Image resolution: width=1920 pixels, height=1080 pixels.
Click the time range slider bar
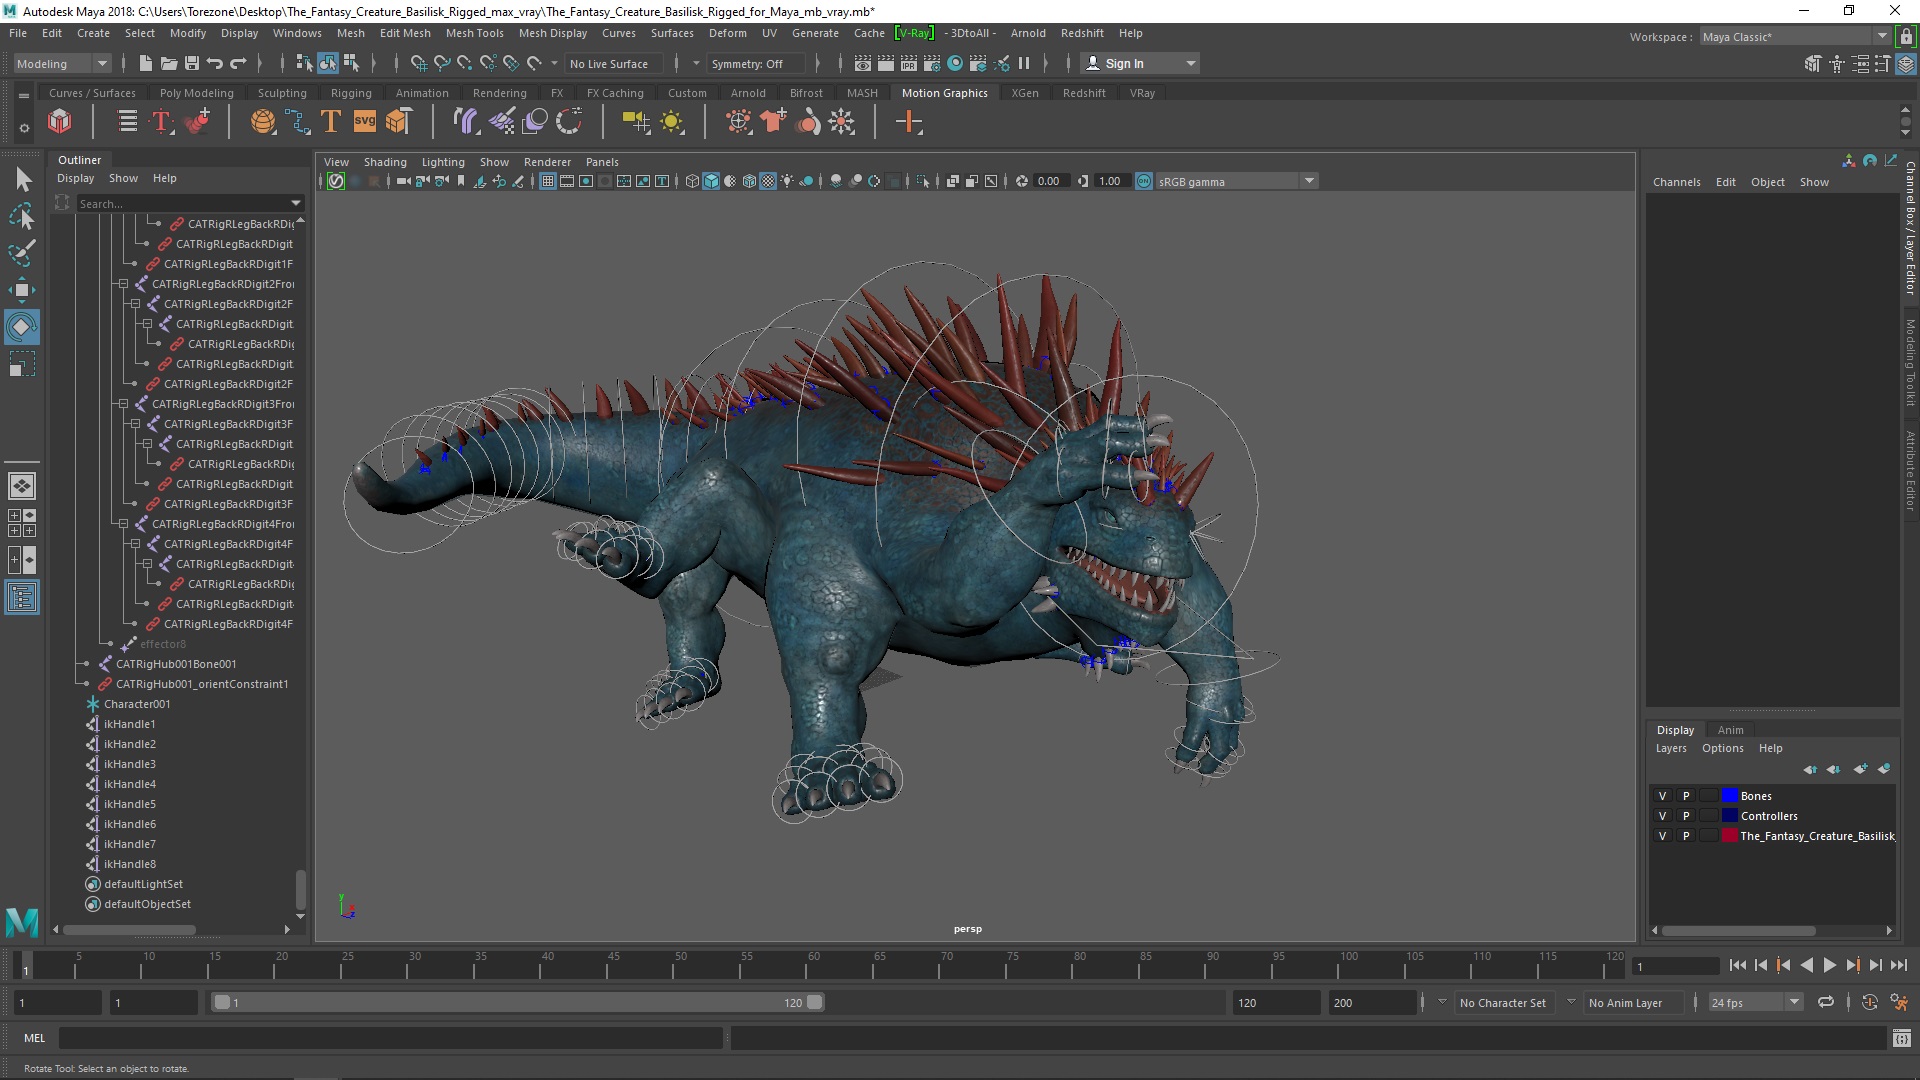517,1002
